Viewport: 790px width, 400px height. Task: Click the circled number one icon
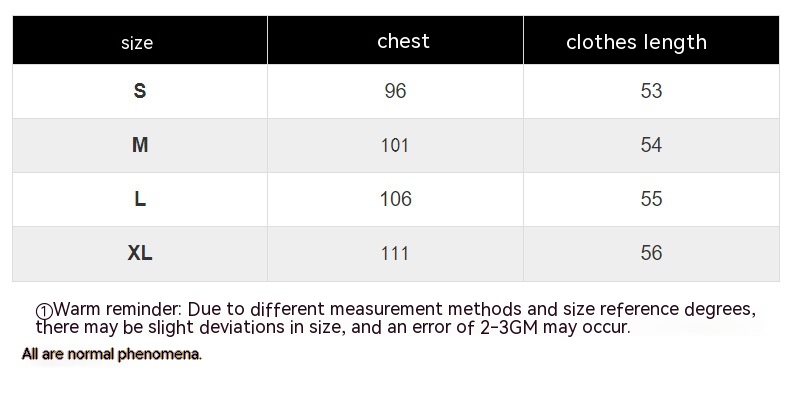[x=44, y=312]
